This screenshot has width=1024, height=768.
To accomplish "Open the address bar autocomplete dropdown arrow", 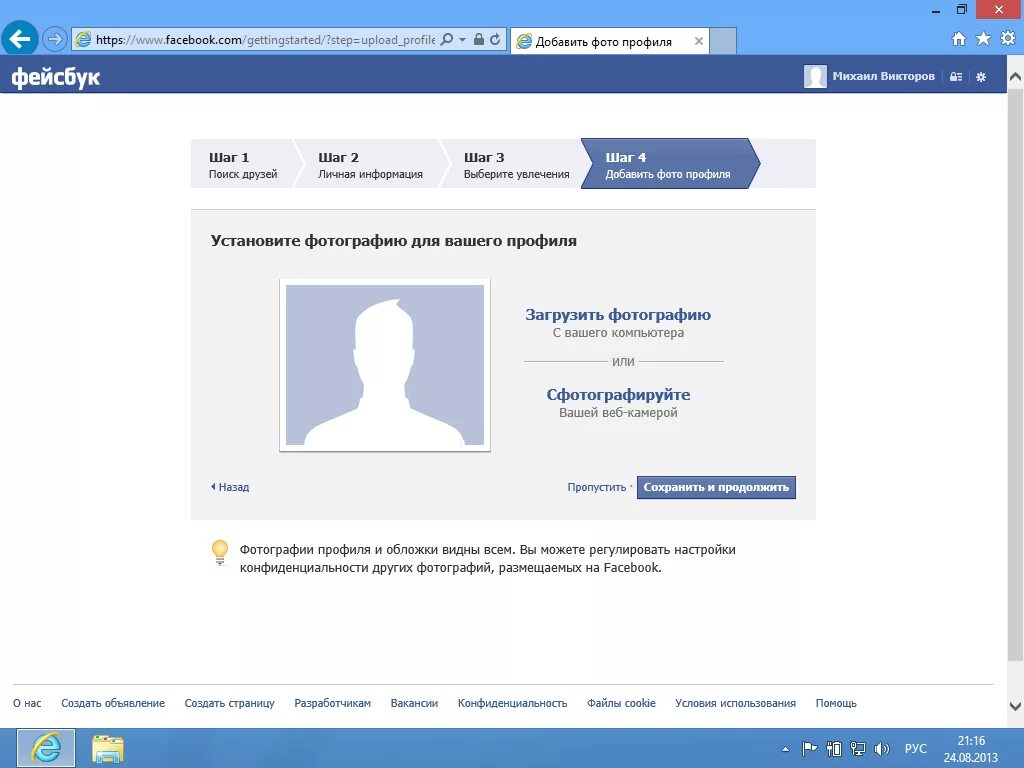I will click(x=462, y=39).
